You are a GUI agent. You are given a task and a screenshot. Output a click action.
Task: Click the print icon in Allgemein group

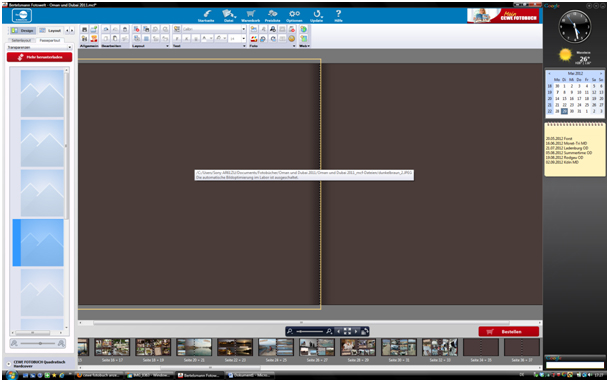point(84,30)
